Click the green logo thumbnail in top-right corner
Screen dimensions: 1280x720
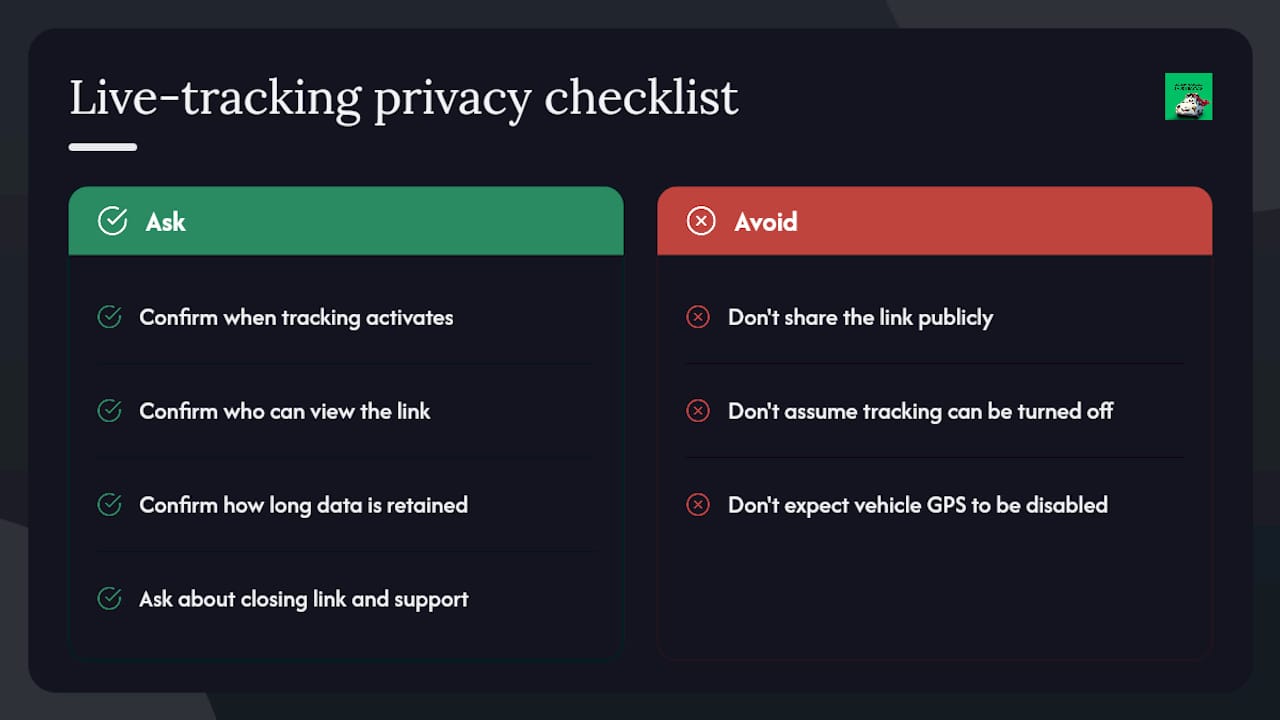pos(1188,96)
